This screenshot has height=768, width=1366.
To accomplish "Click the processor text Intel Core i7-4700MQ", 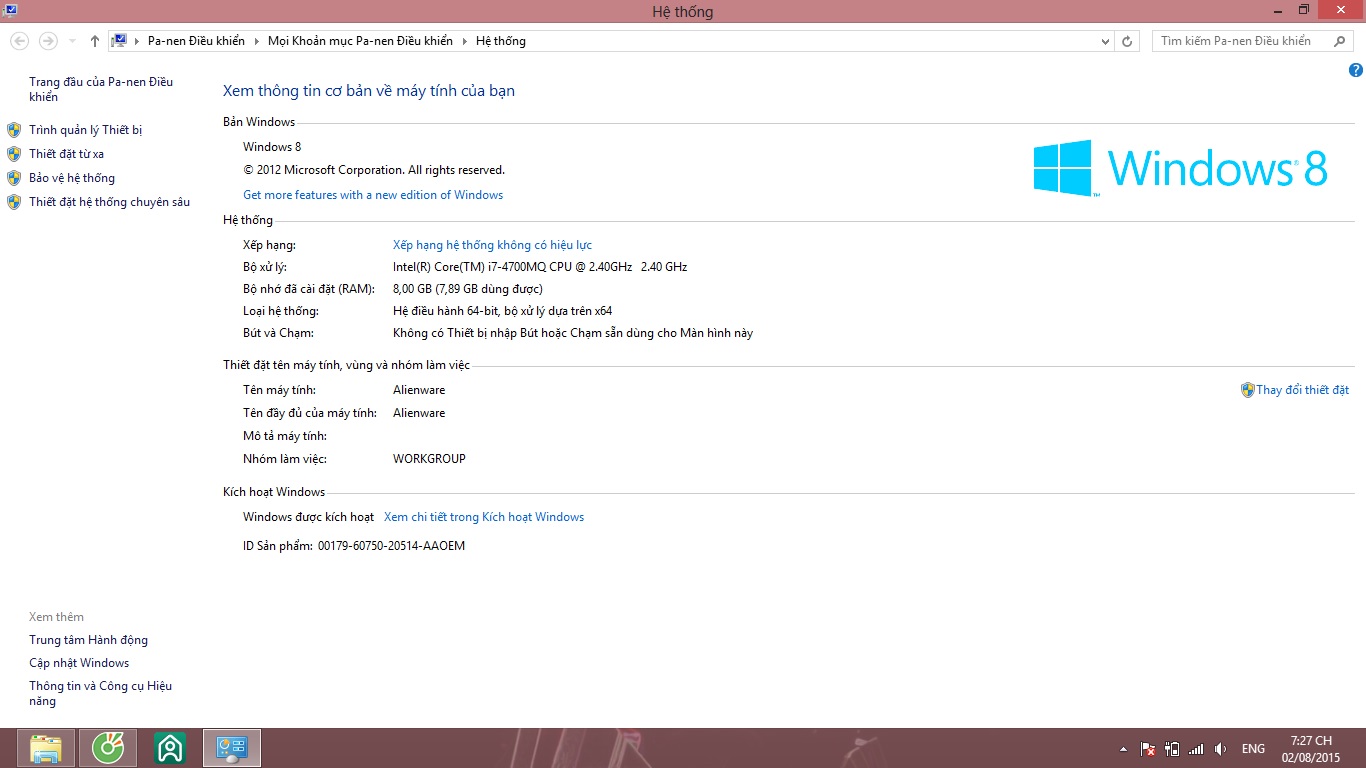I will point(540,267).
